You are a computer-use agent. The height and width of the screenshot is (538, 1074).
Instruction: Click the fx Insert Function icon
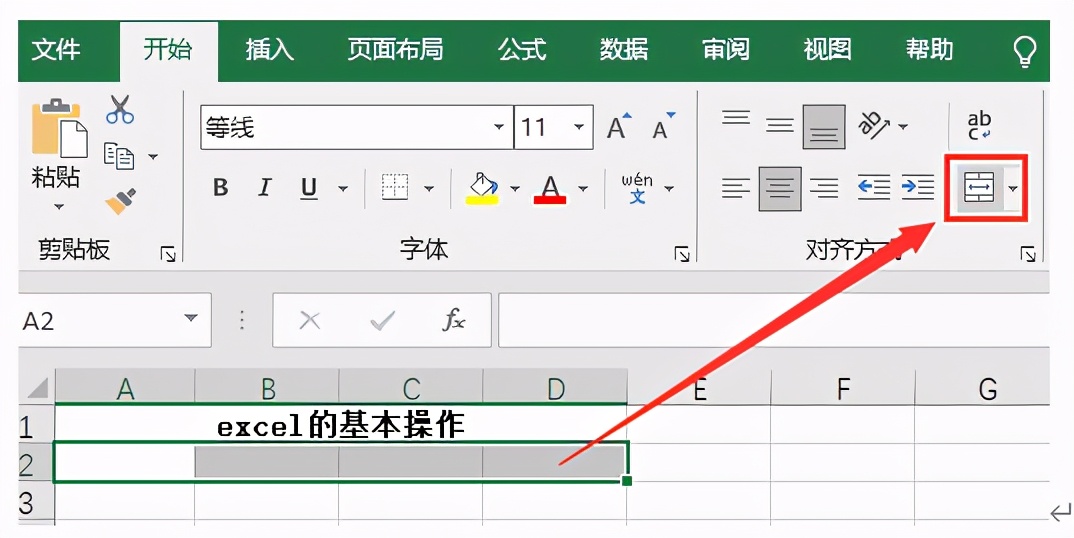(x=453, y=320)
